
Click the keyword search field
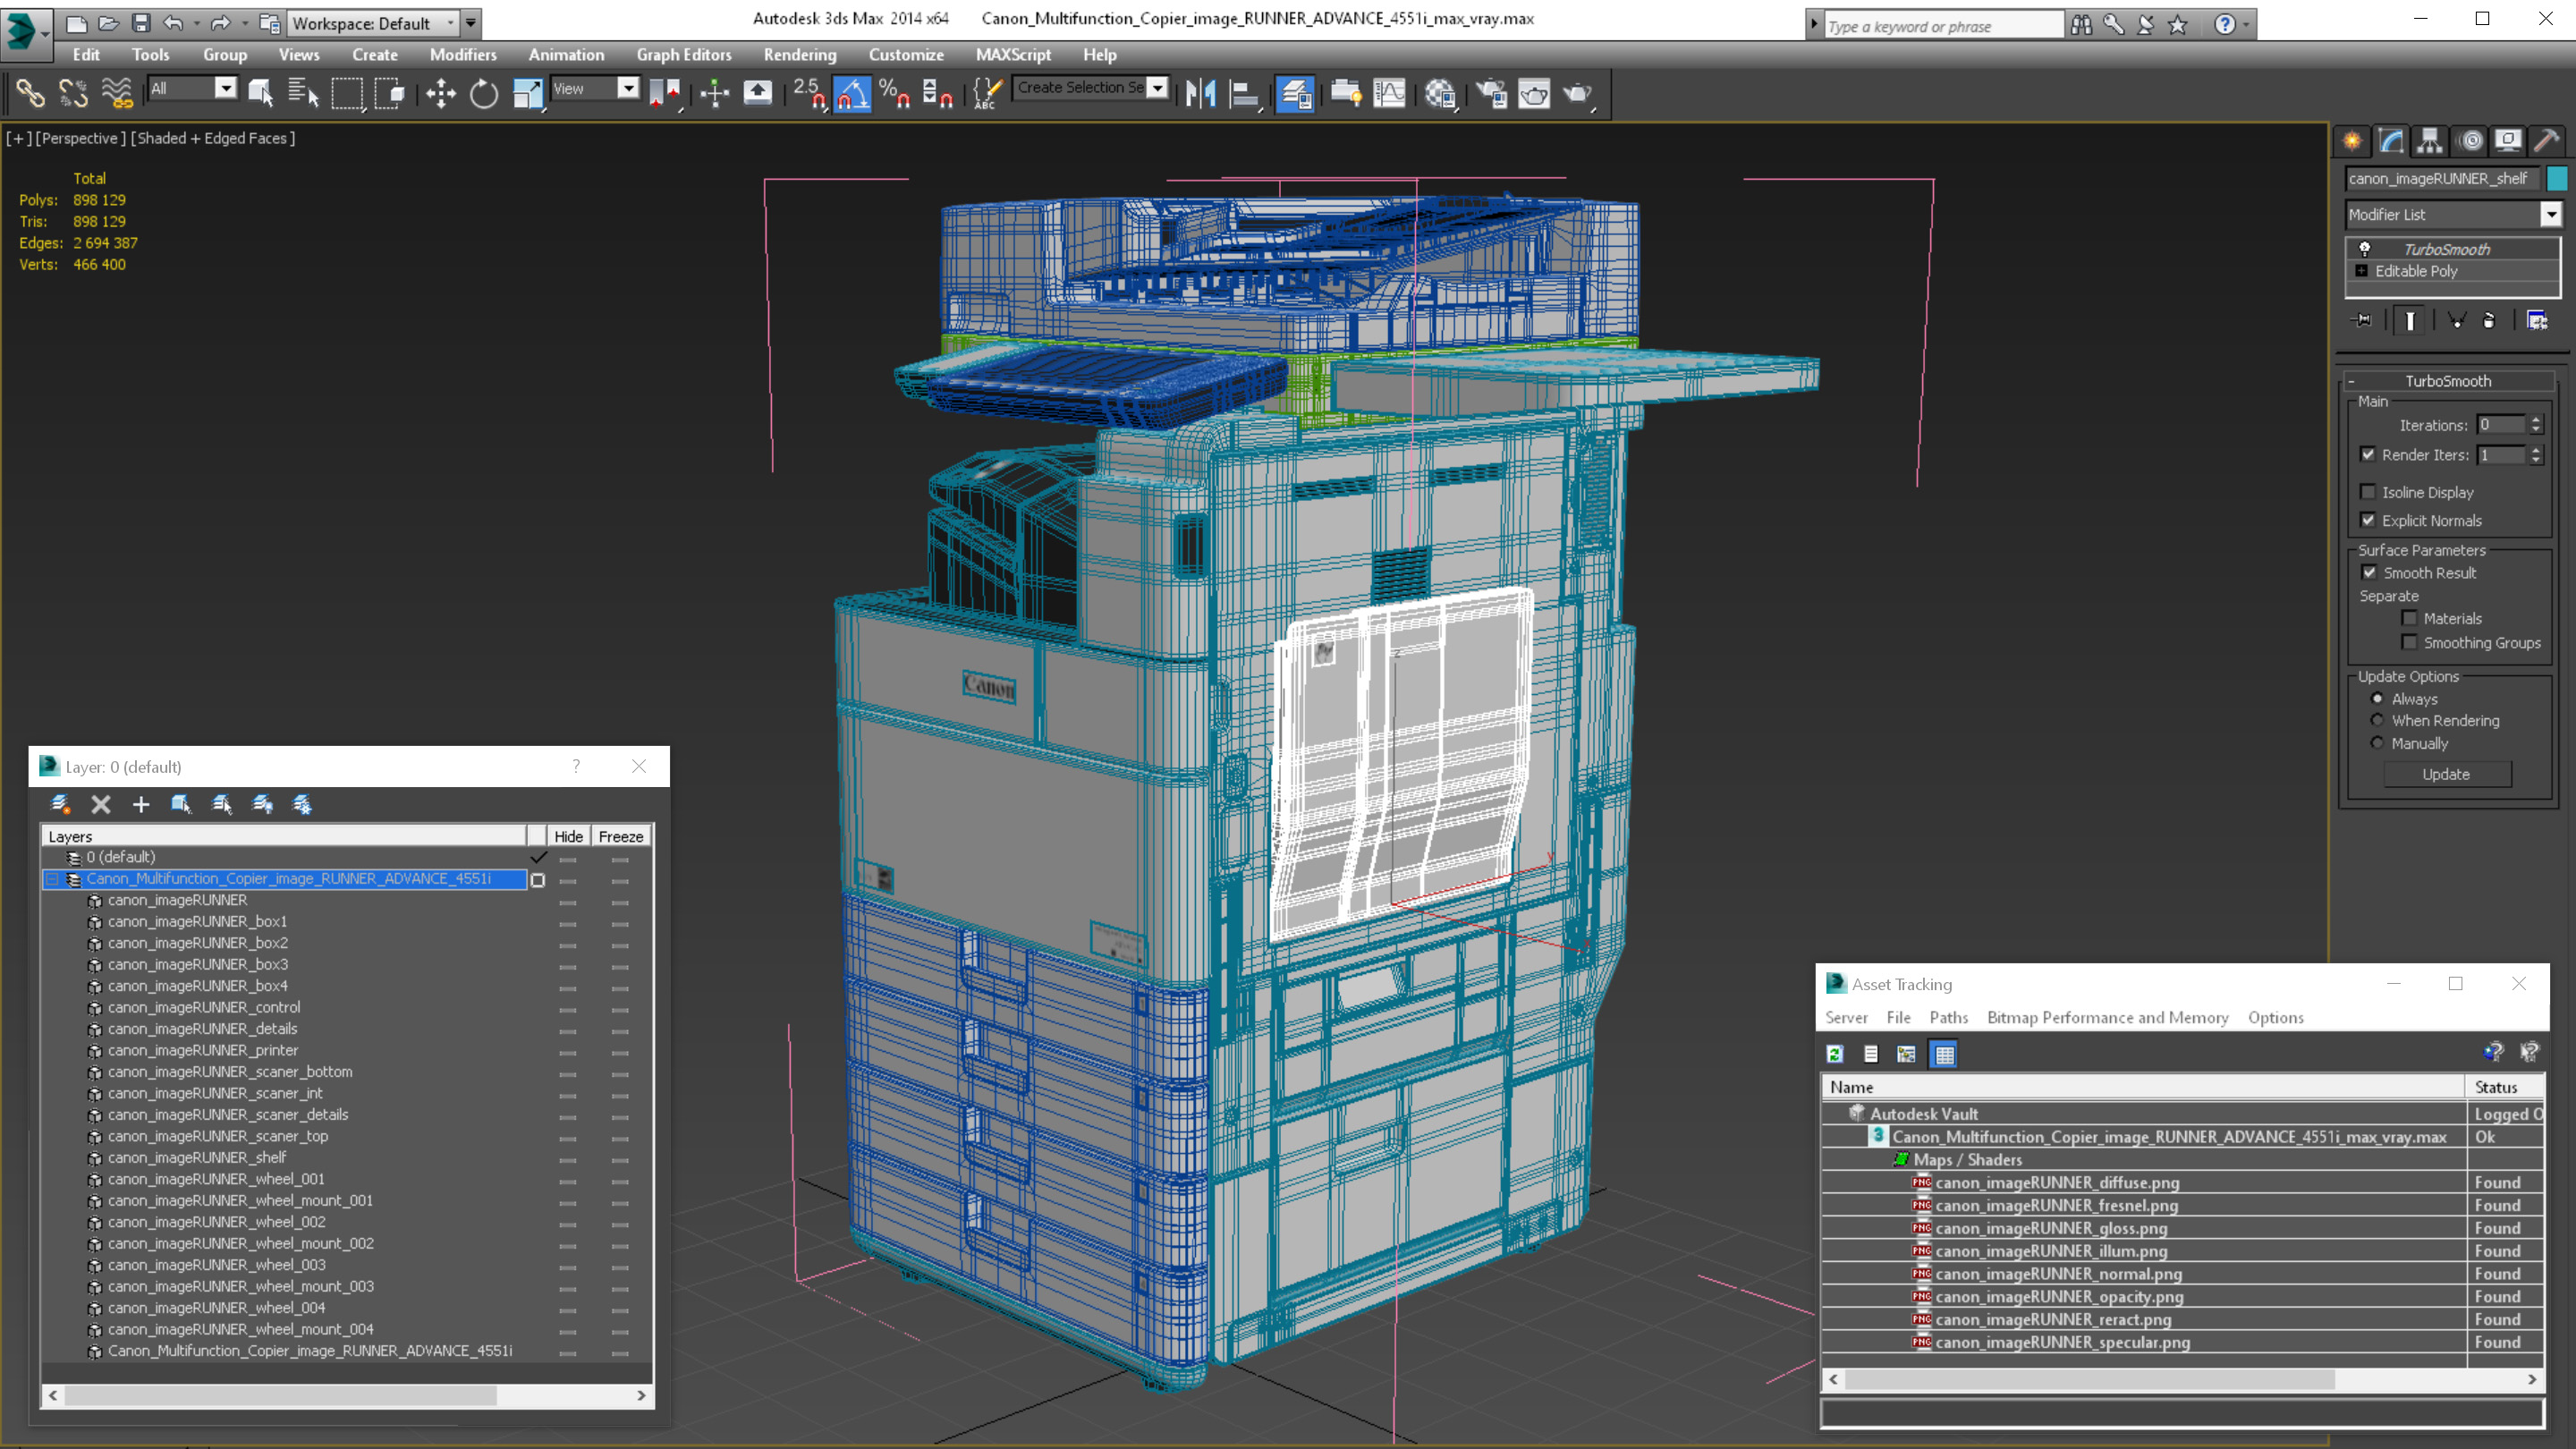[1943, 26]
